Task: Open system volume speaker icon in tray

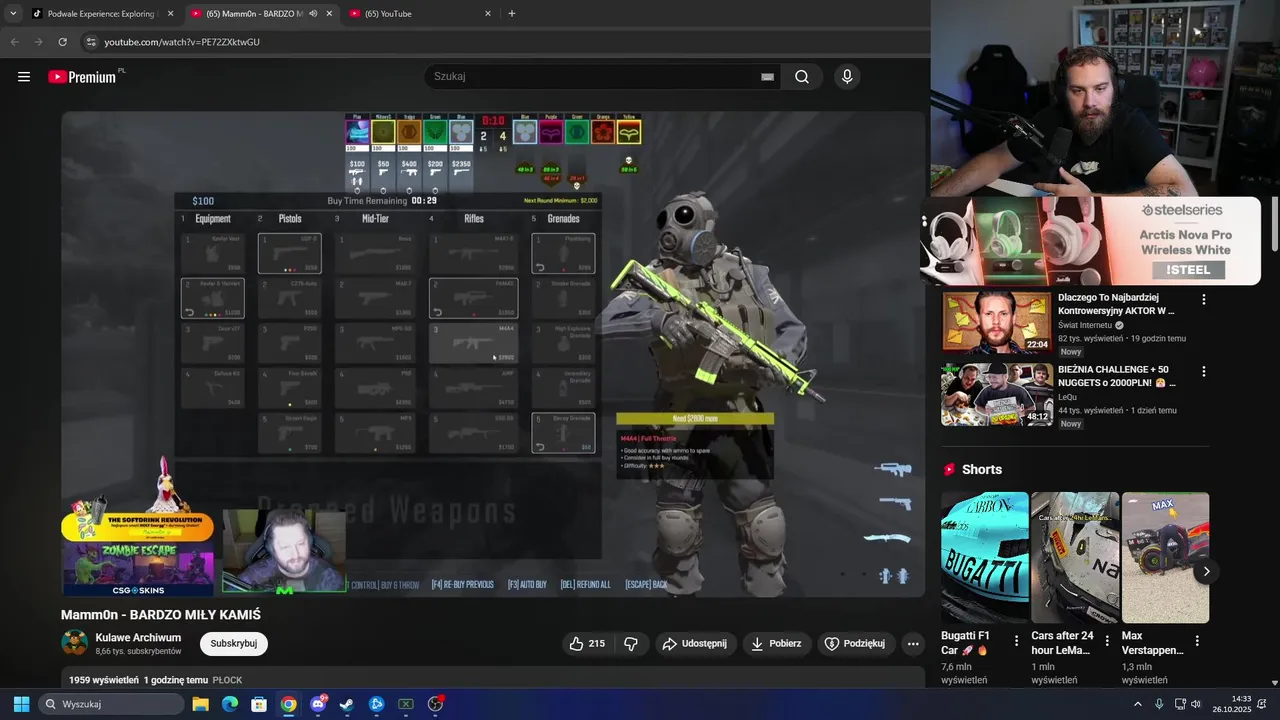Action: pyautogui.click(x=1196, y=704)
